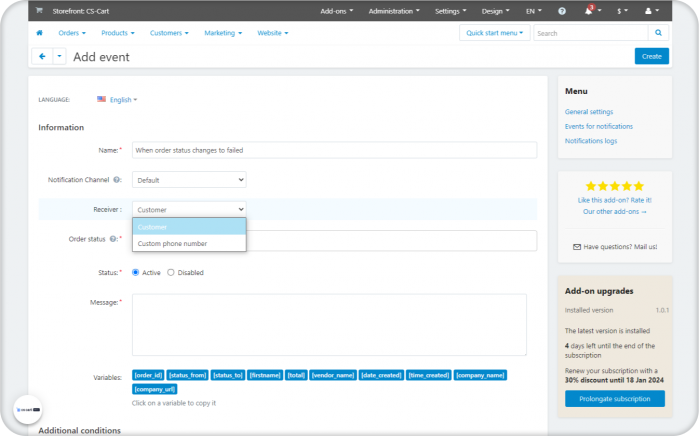Screen dimensions: 700x436
Task: Open the Products menu
Action: tap(118, 33)
